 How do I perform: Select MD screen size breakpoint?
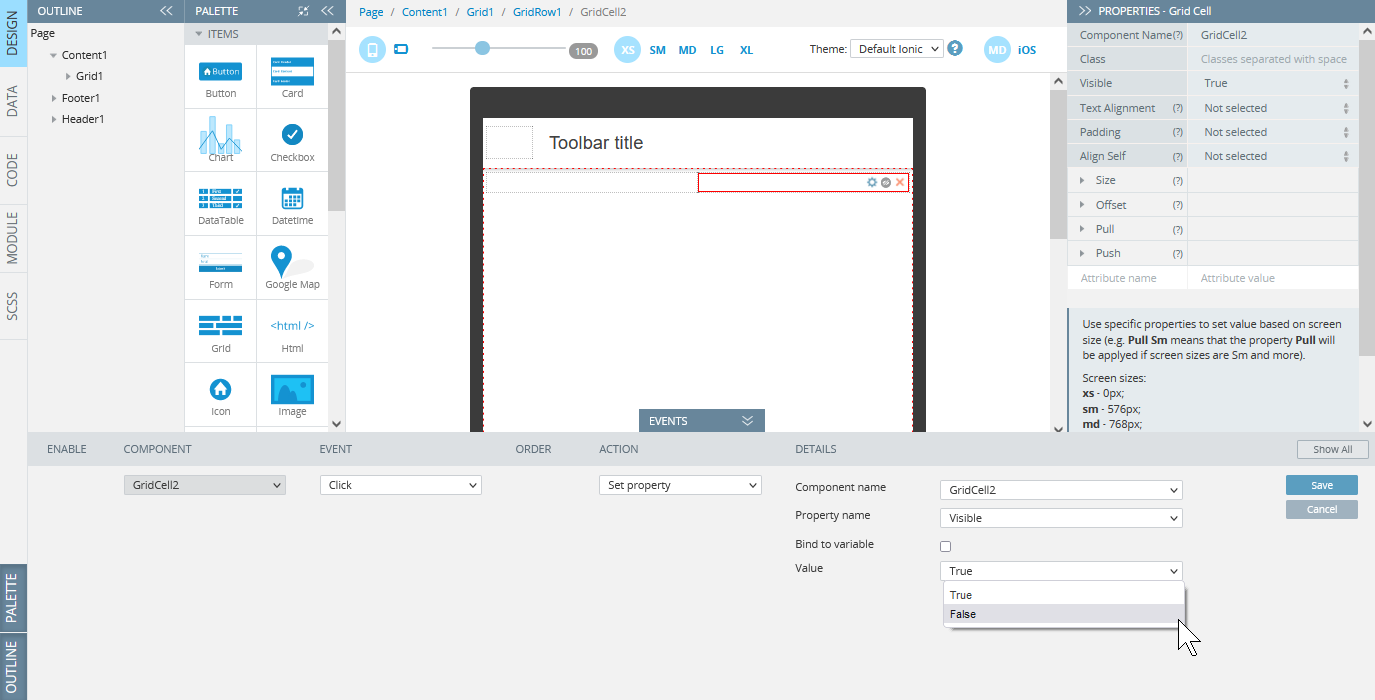687,49
